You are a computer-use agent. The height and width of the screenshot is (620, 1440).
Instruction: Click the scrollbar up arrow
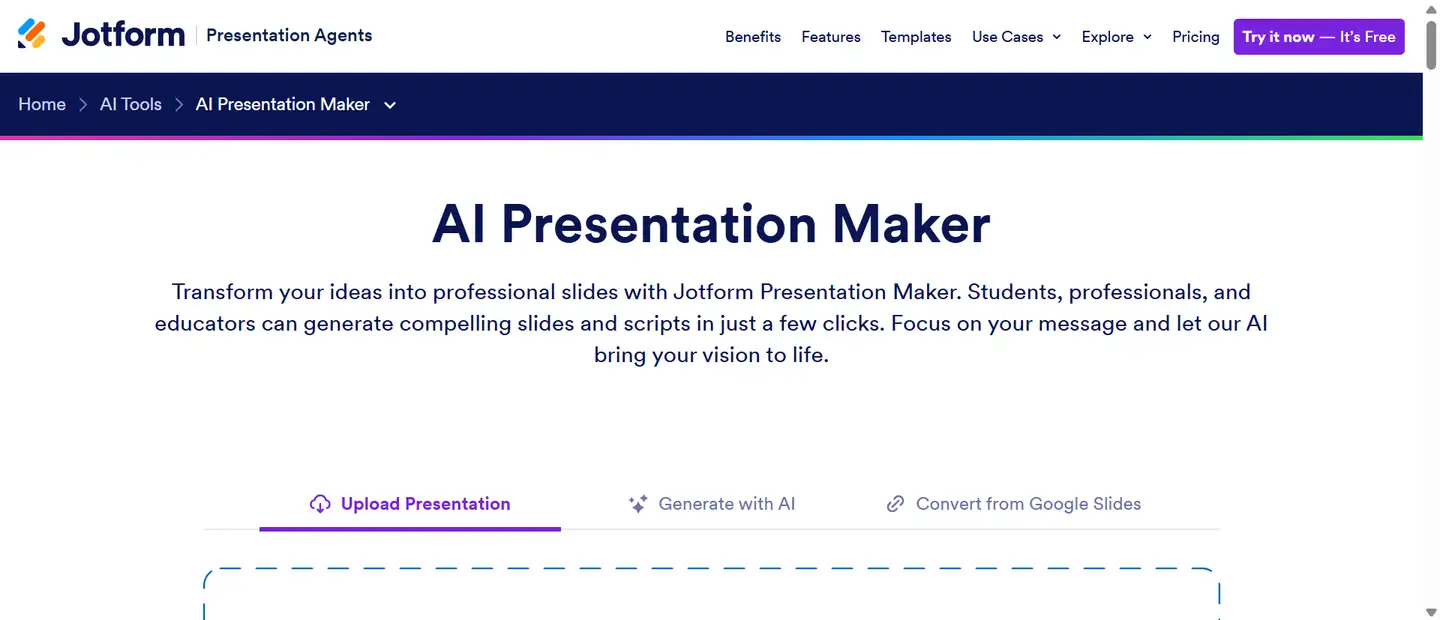[1431, 8]
